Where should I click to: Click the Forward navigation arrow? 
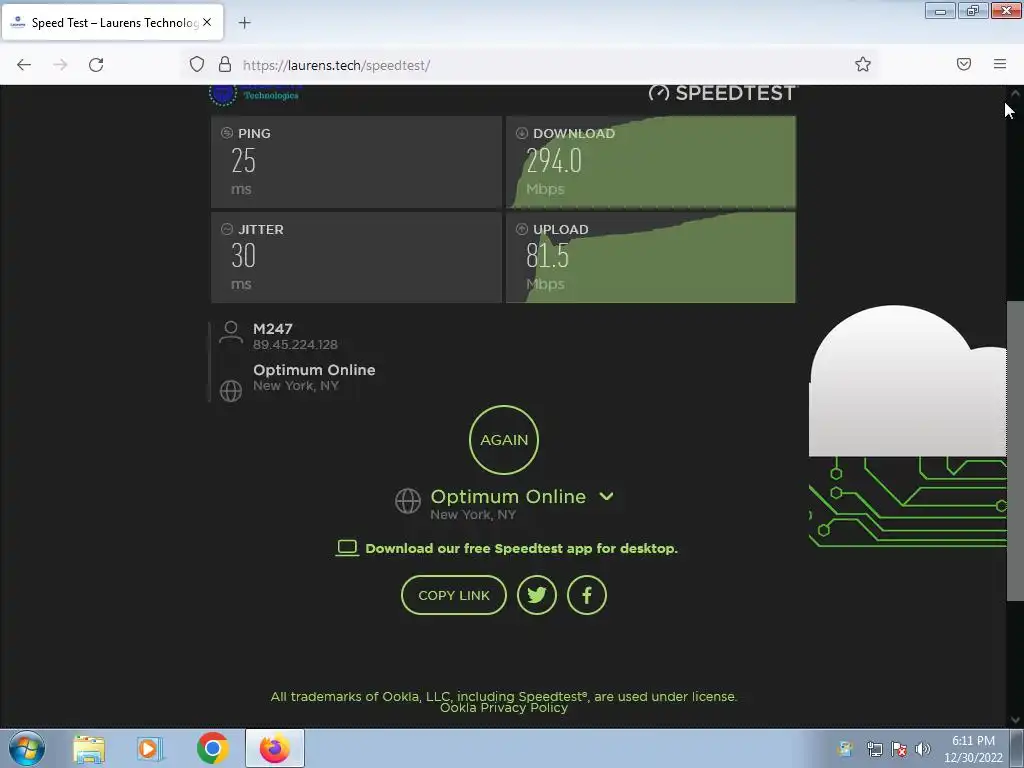60,65
